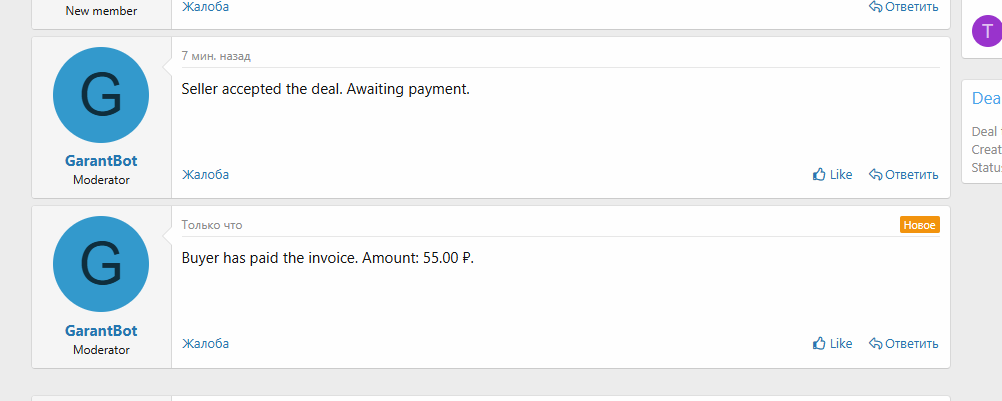Click the reply arrow icon under "Awaiting payment" post
This screenshot has height=401, width=1002.
[x=875, y=175]
